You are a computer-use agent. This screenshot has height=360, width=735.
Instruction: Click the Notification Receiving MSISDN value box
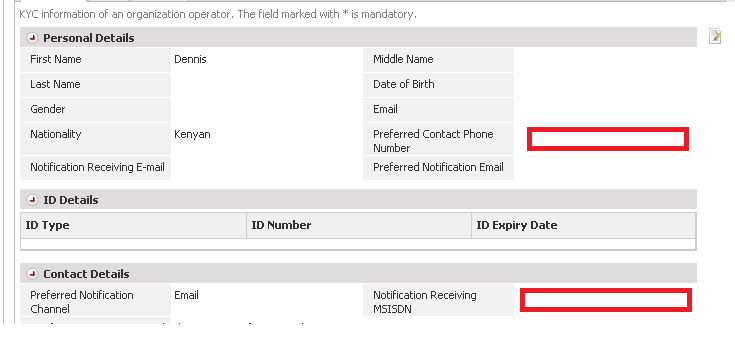point(606,300)
